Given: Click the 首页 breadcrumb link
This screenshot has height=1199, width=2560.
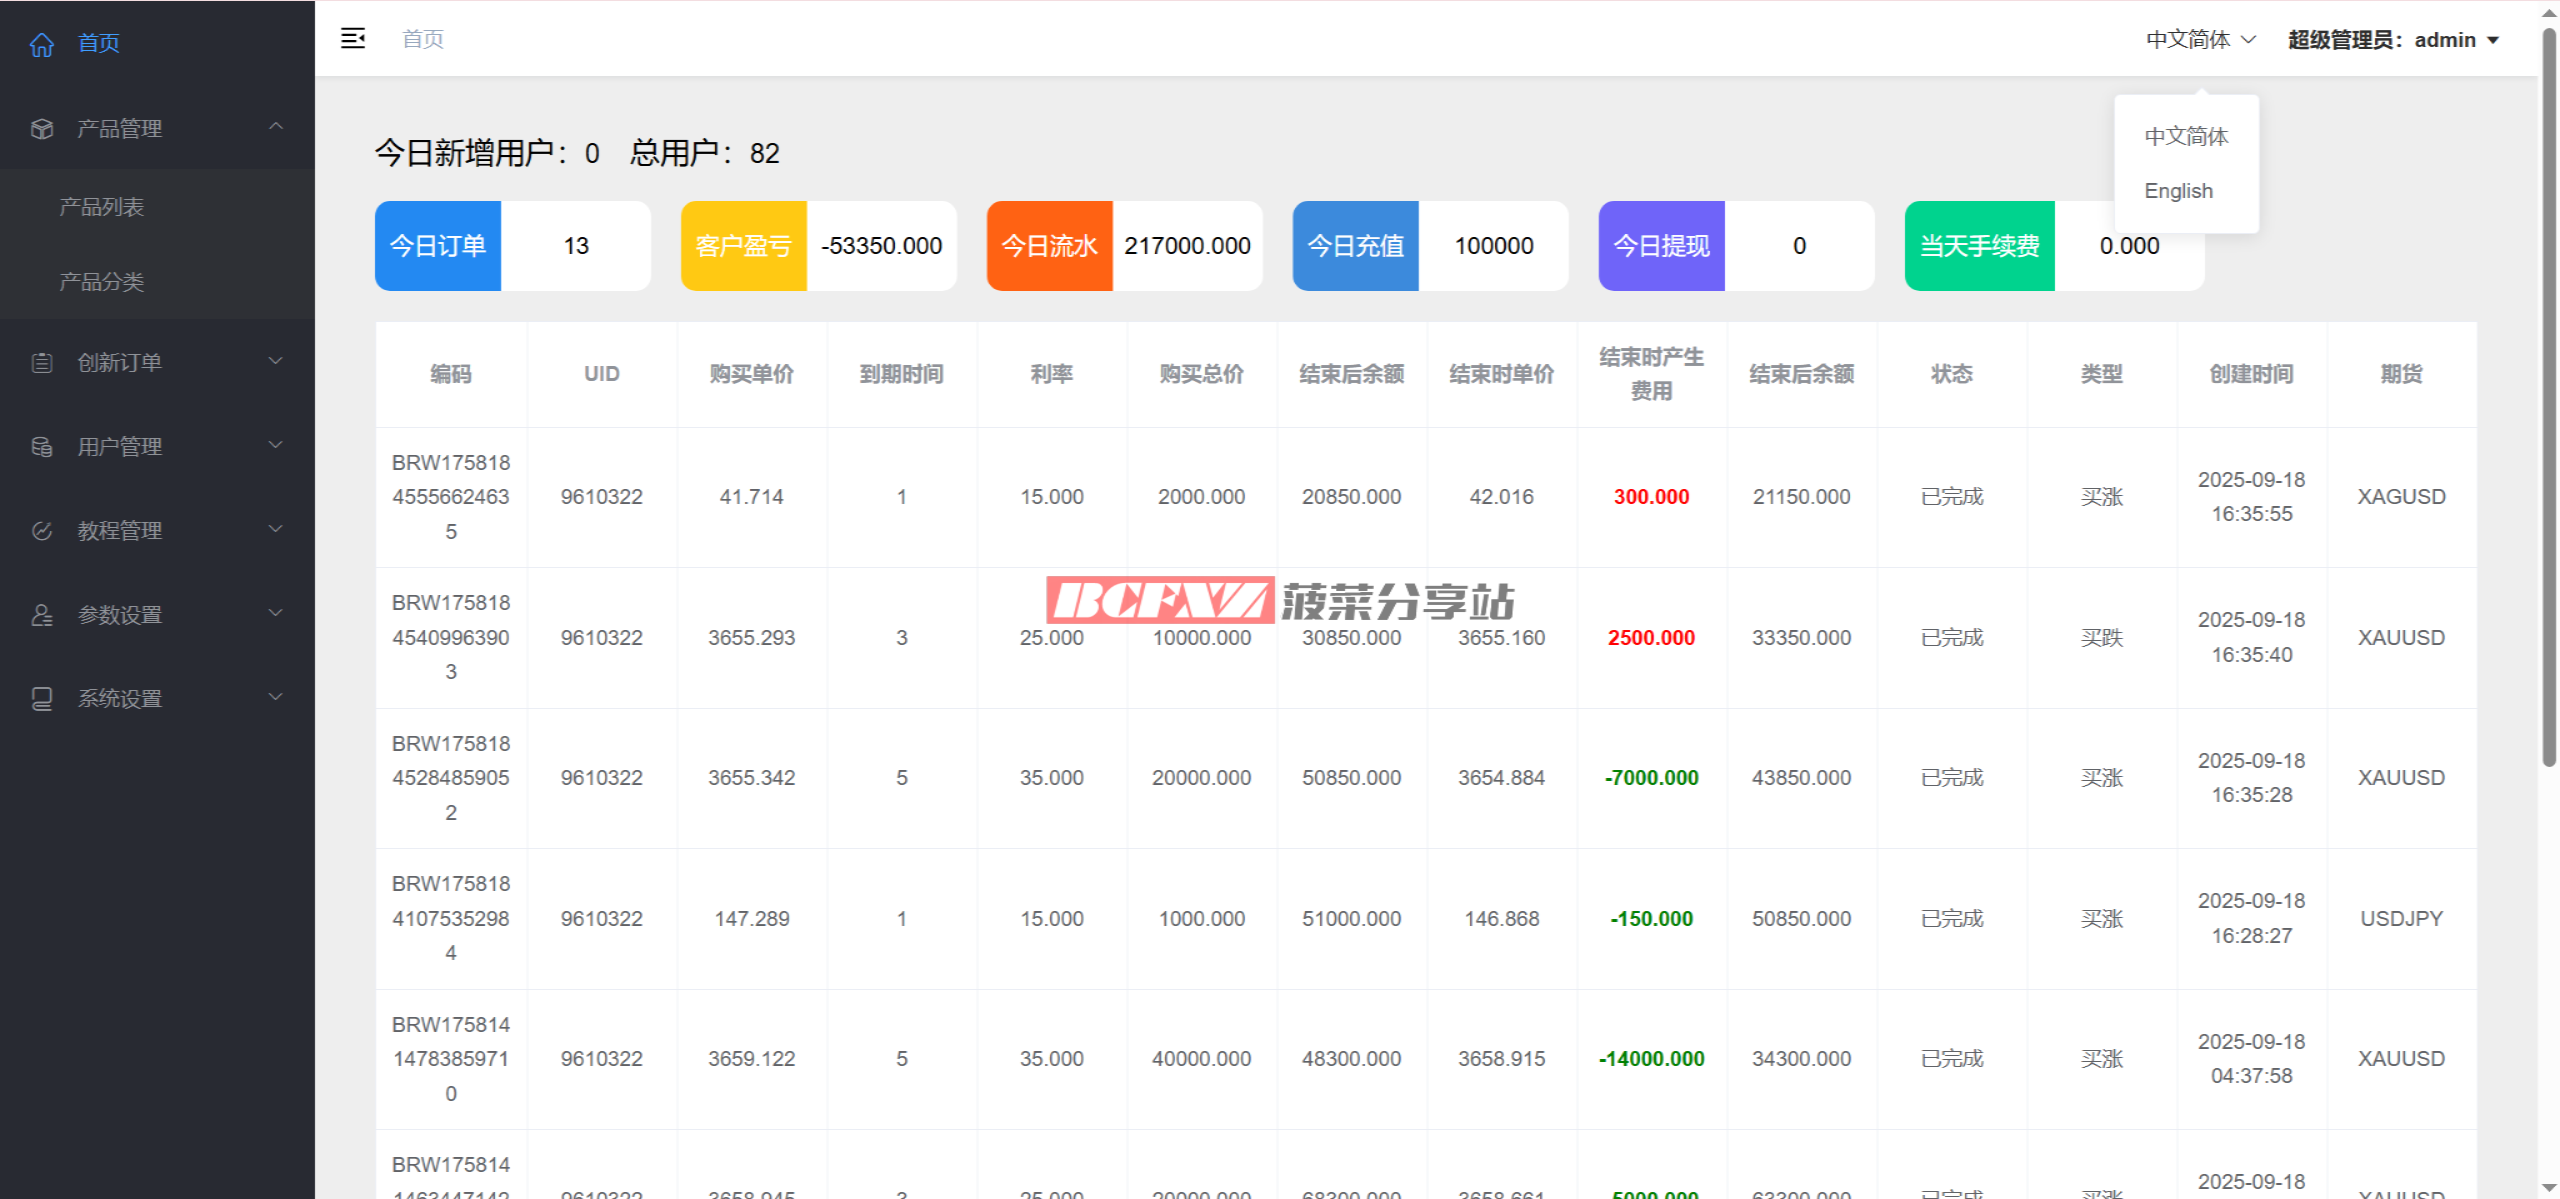Looking at the screenshot, I should (423, 39).
